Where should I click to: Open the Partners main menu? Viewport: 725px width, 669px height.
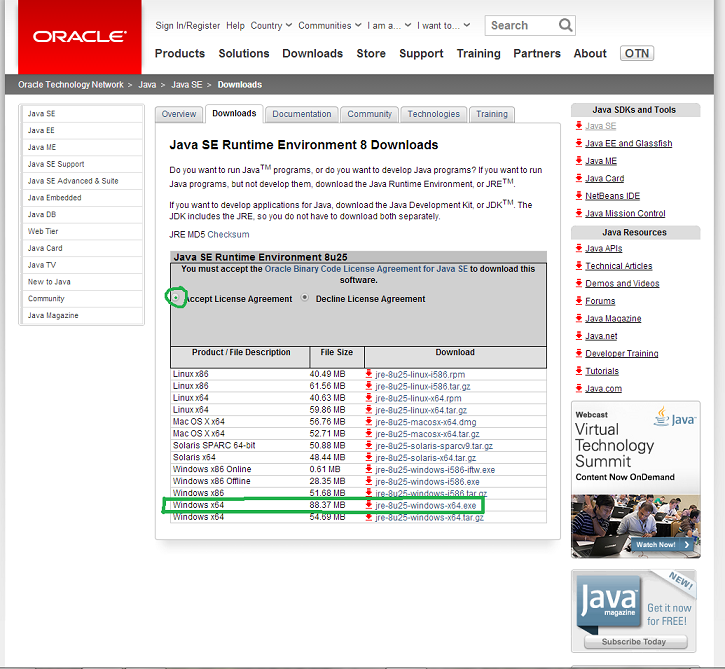pyautogui.click(x=537, y=54)
